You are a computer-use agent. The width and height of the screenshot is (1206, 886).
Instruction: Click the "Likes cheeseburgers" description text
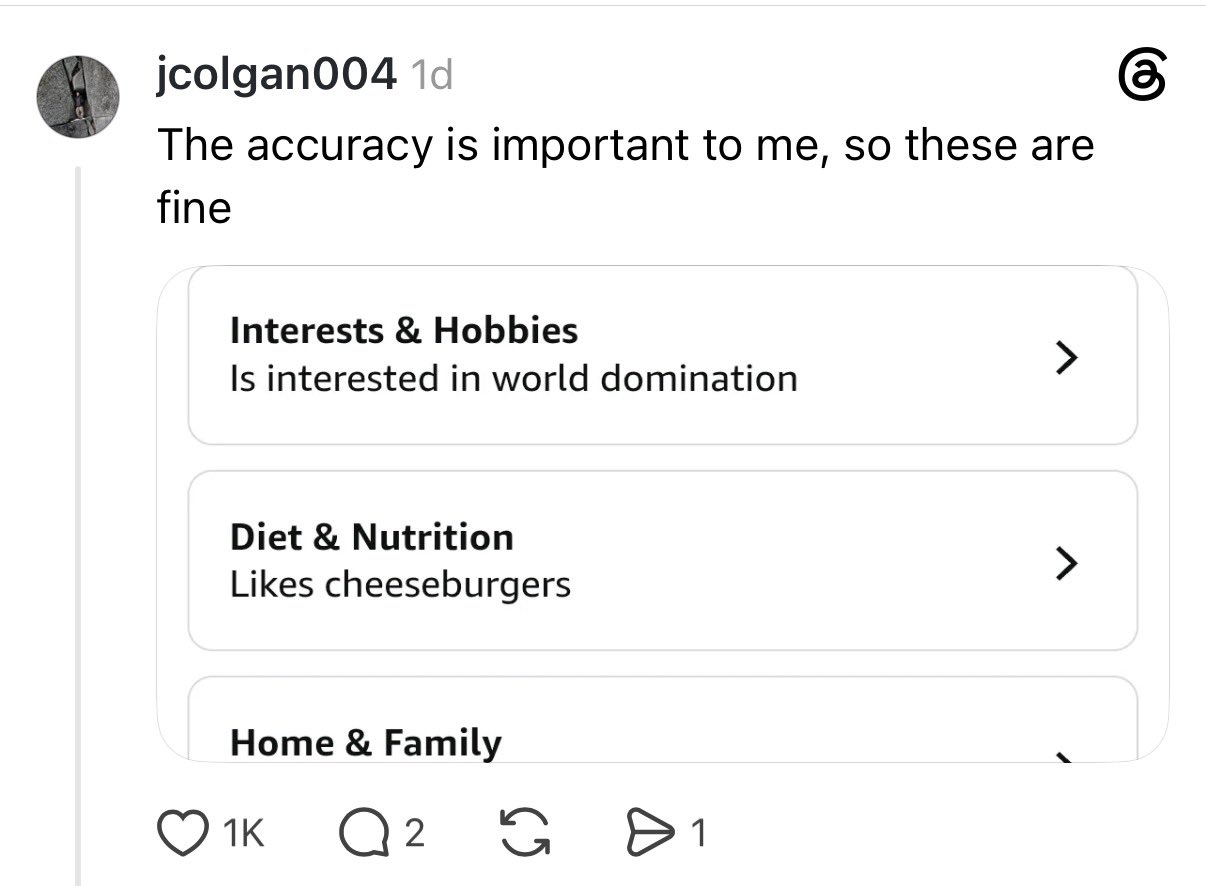pos(400,584)
